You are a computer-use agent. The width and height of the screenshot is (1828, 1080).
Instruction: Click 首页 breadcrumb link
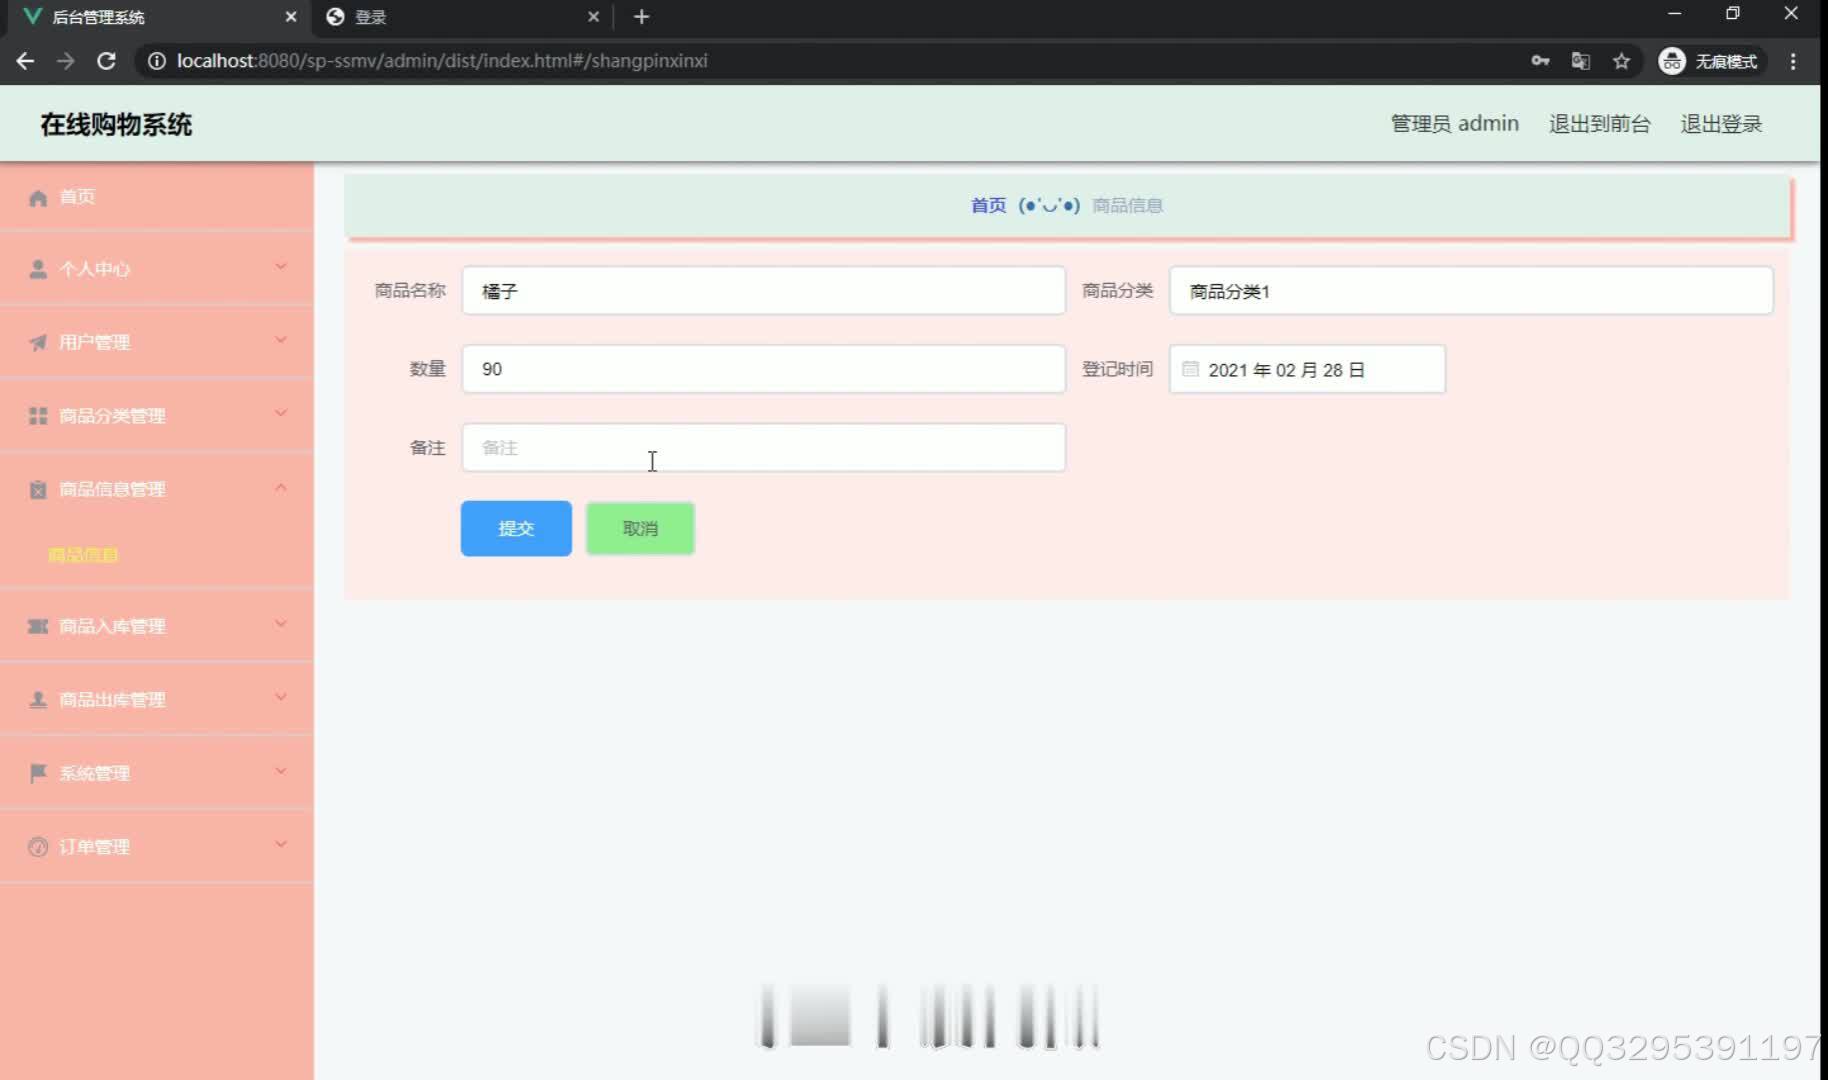click(x=988, y=205)
